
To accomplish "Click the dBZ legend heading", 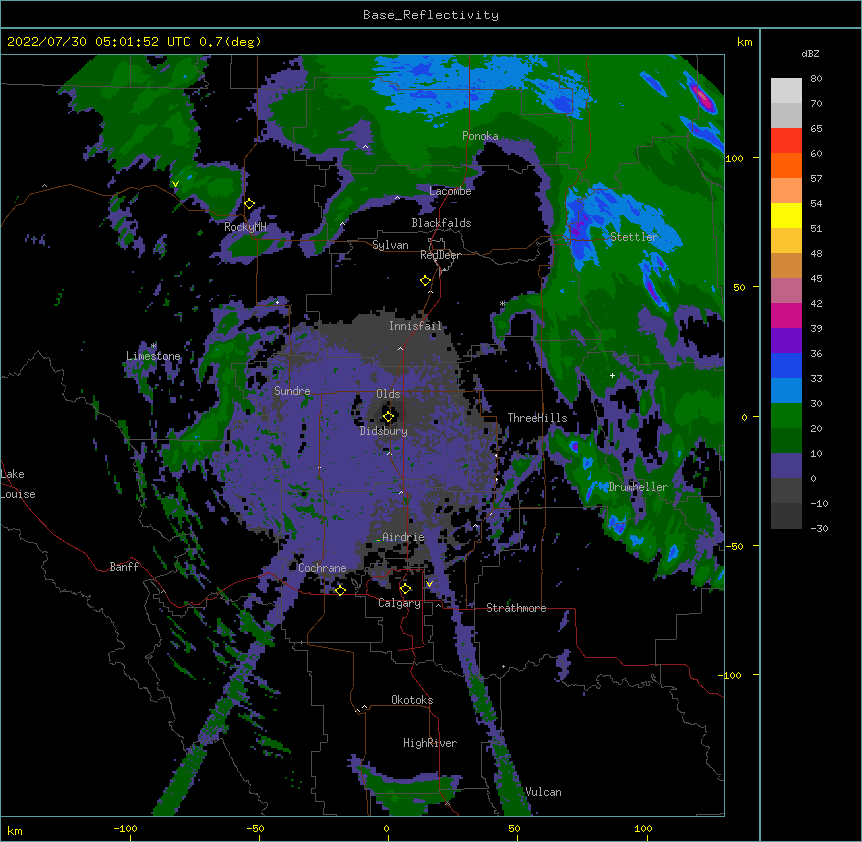I will [810, 54].
